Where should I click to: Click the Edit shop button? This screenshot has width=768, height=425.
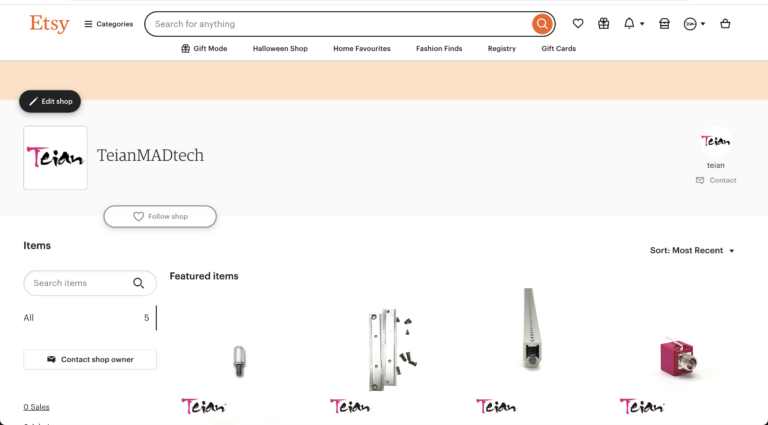50,101
